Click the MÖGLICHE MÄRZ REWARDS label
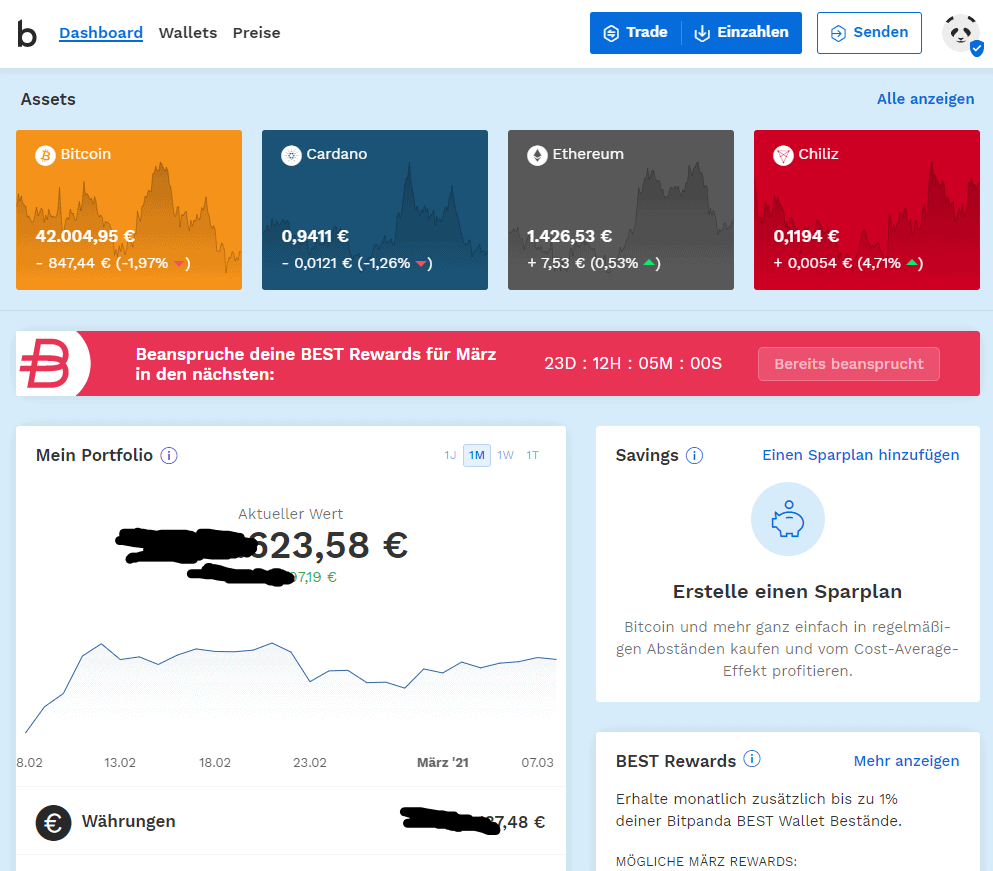Image resolution: width=993 pixels, height=871 pixels. pyautogui.click(x=706, y=861)
